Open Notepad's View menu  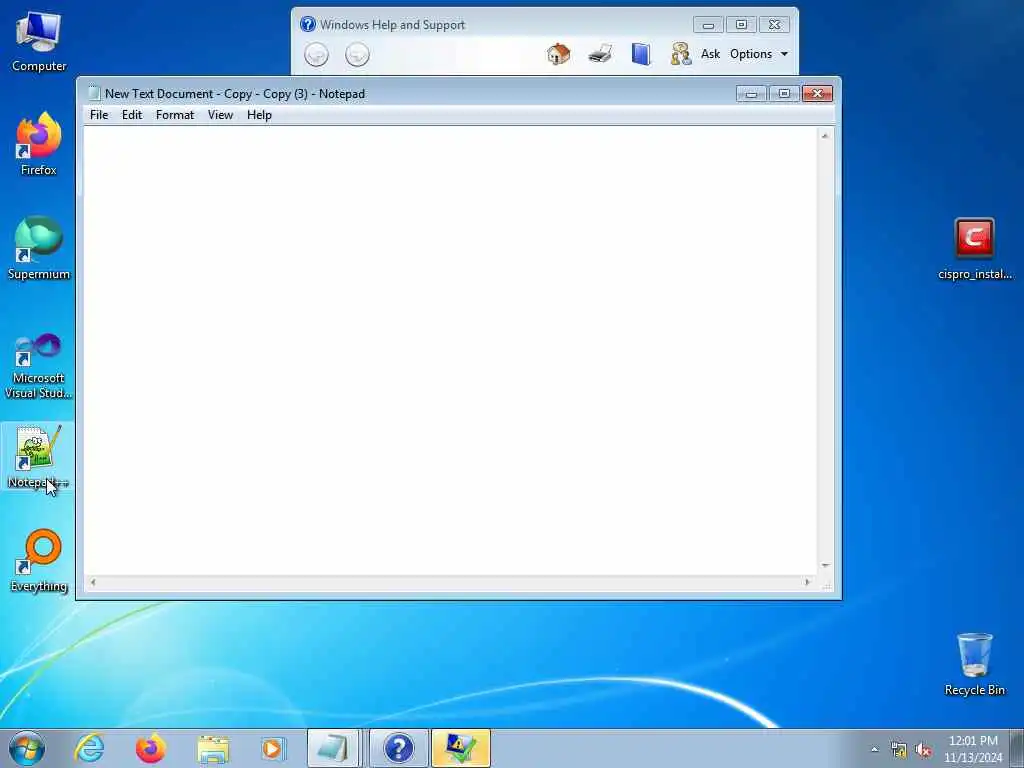tap(221, 115)
